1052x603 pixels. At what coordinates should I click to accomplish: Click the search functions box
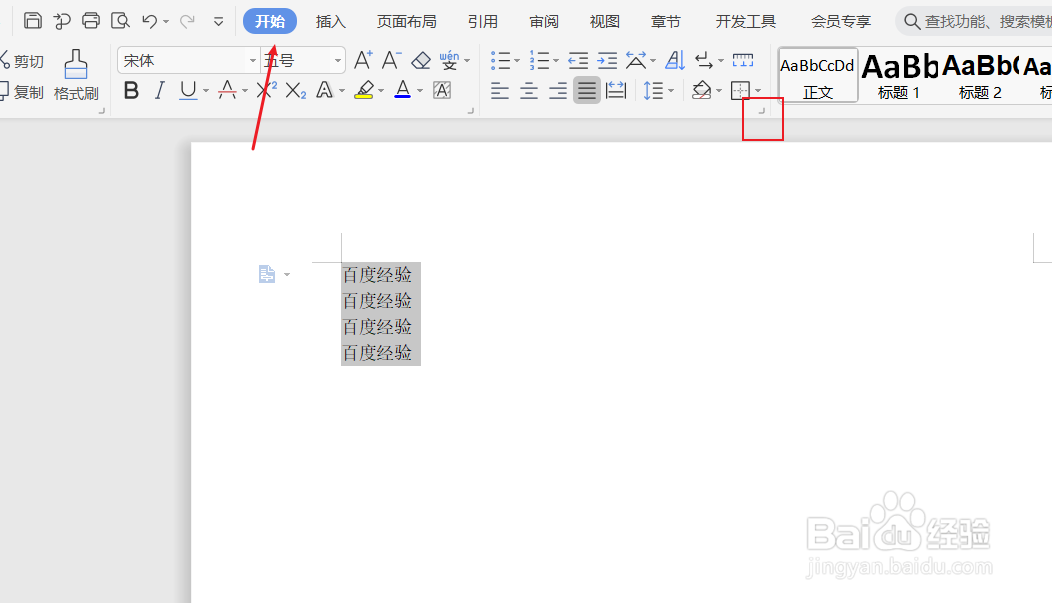(x=976, y=21)
